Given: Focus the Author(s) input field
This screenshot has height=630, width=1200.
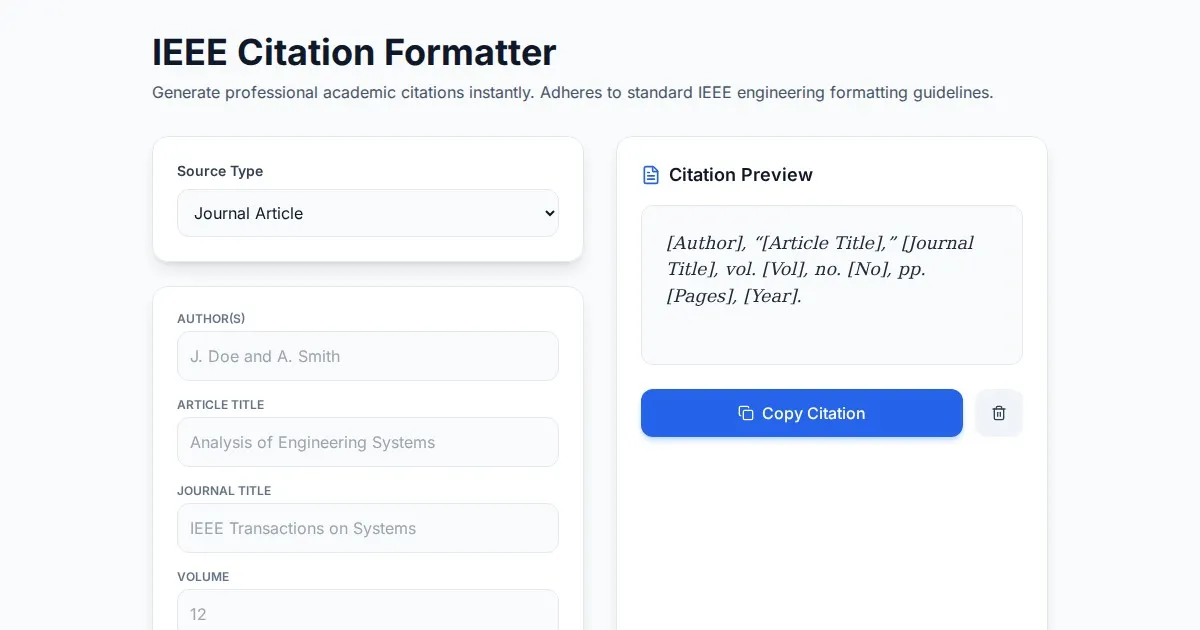Looking at the screenshot, I should (367, 356).
